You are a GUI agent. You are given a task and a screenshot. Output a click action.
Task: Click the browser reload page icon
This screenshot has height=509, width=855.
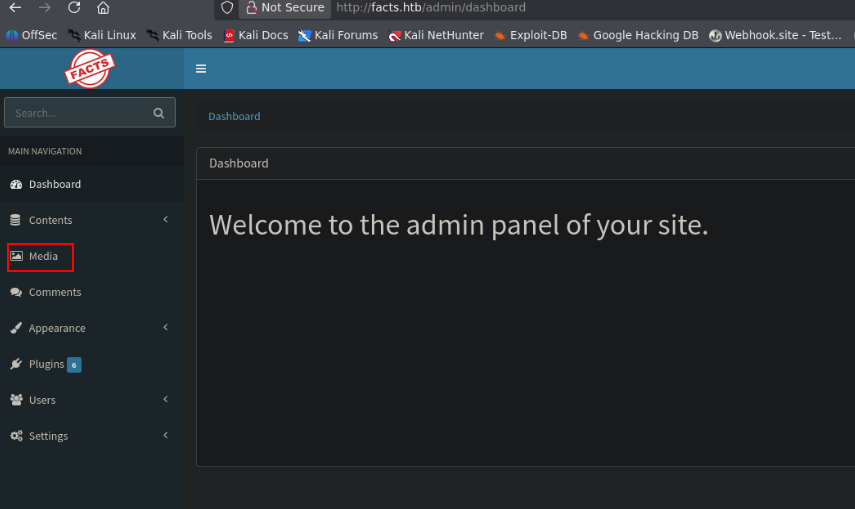(x=74, y=8)
